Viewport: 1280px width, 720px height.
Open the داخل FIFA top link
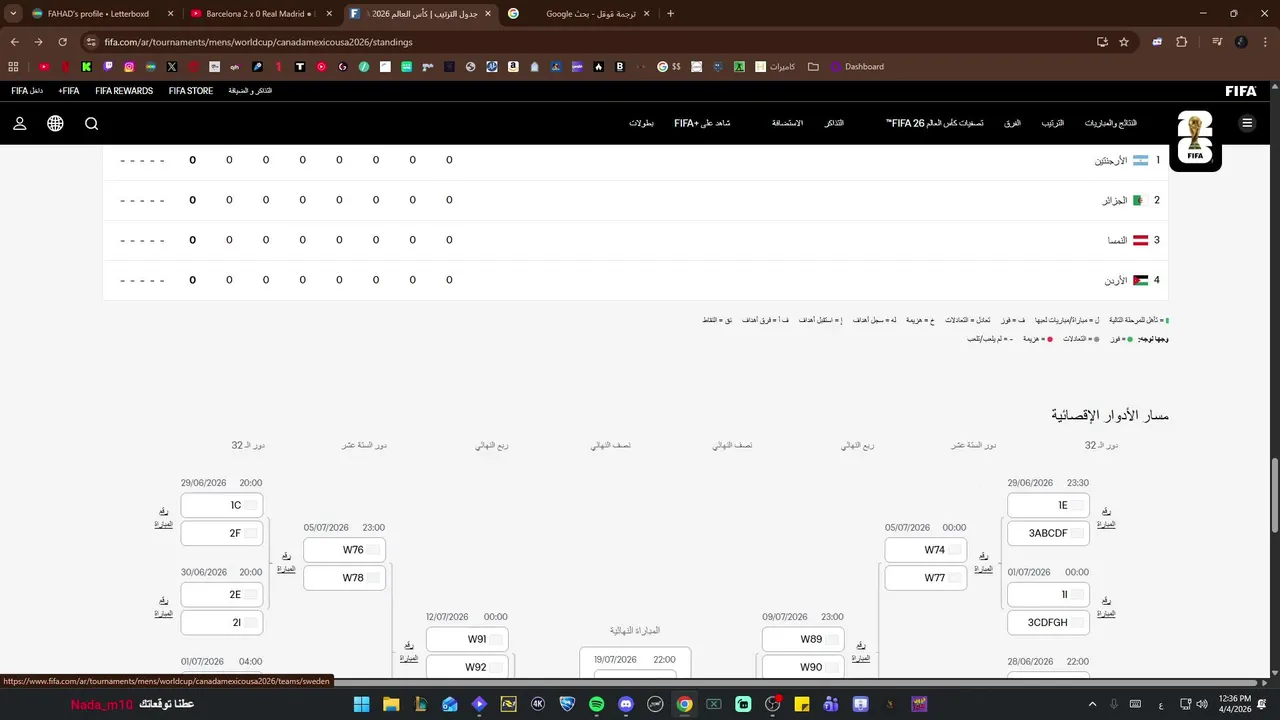[x=27, y=91]
